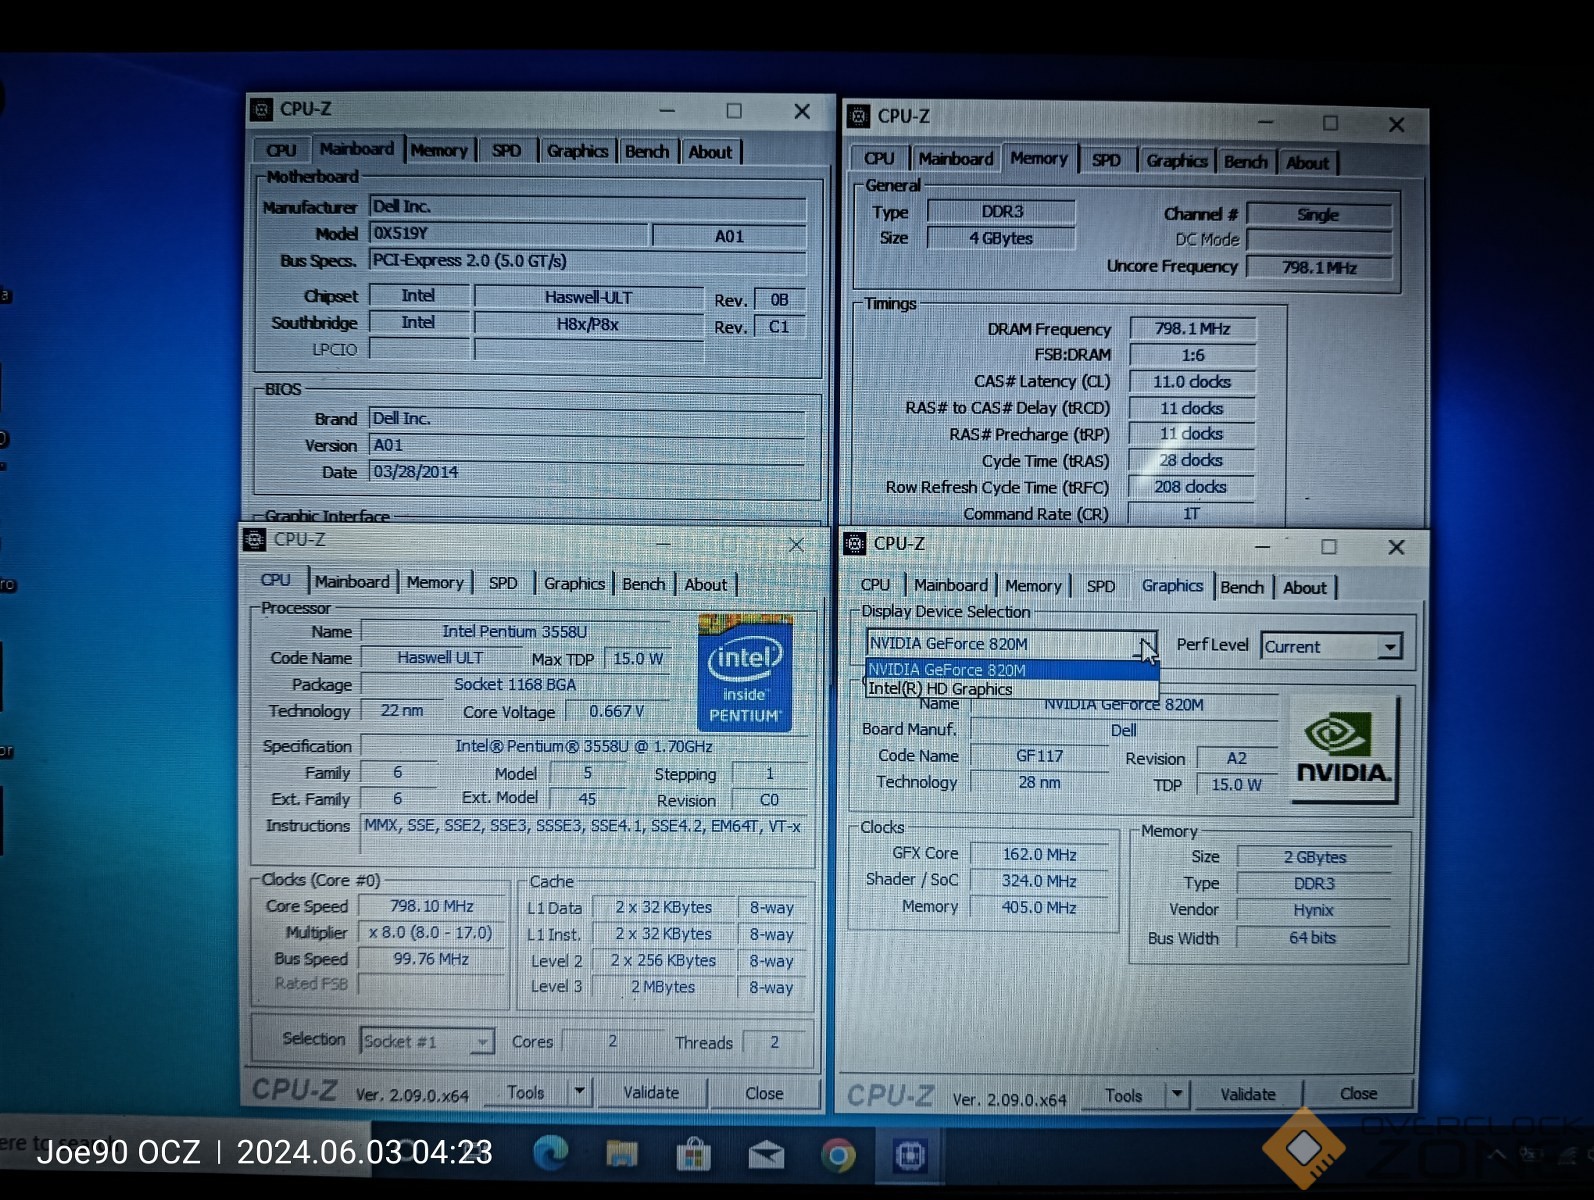Click the CPU-Z icon in Mainboard window title
The height and width of the screenshot is (1200, 1594).
pos(261,109)
